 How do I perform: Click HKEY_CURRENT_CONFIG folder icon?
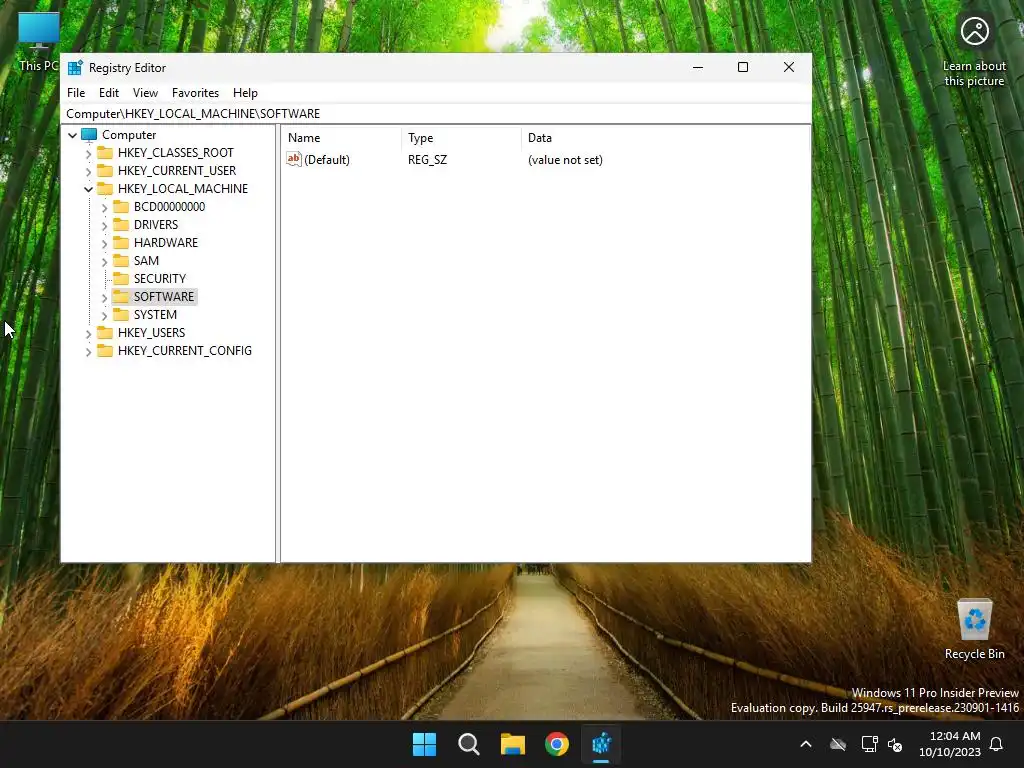click(x=104, y=350)
